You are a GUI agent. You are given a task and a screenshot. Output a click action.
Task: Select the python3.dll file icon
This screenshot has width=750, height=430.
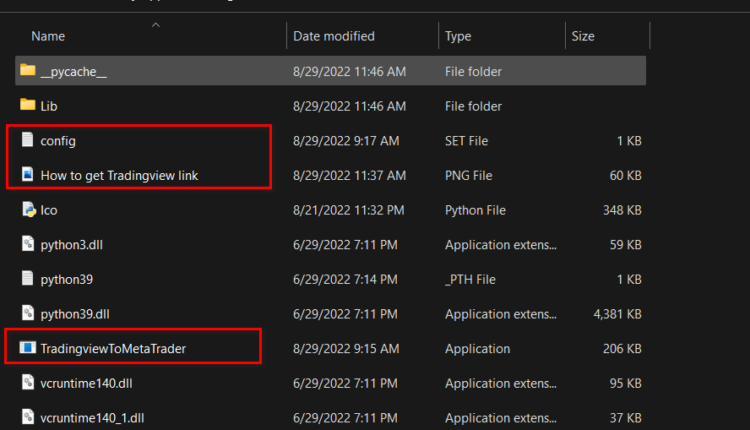click(x=28, y=243)
